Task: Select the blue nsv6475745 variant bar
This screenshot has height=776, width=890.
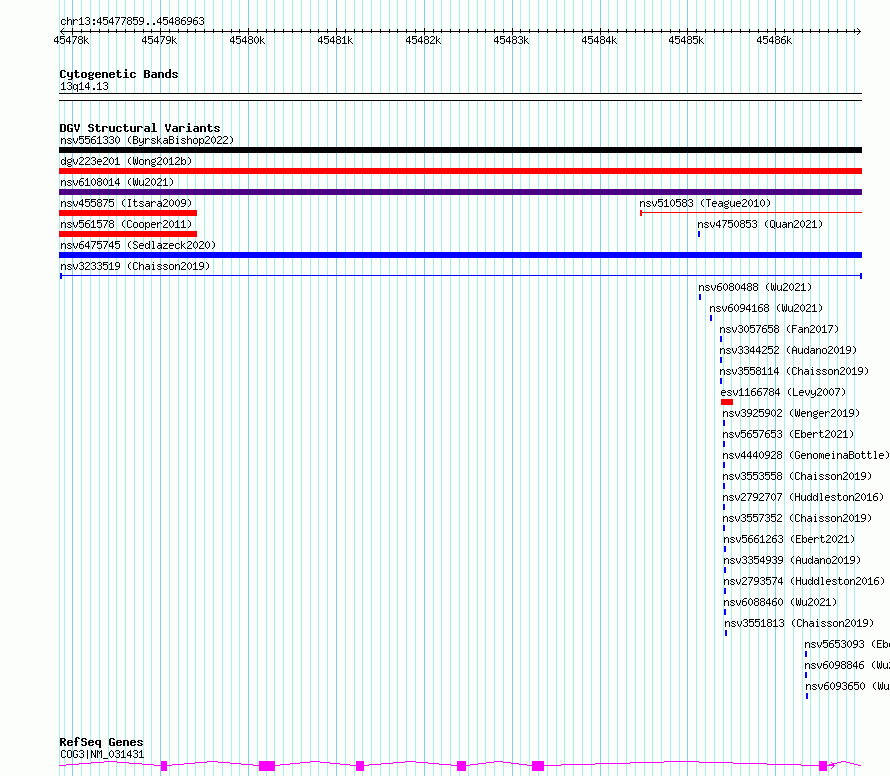Action: [x=460, y=255]
